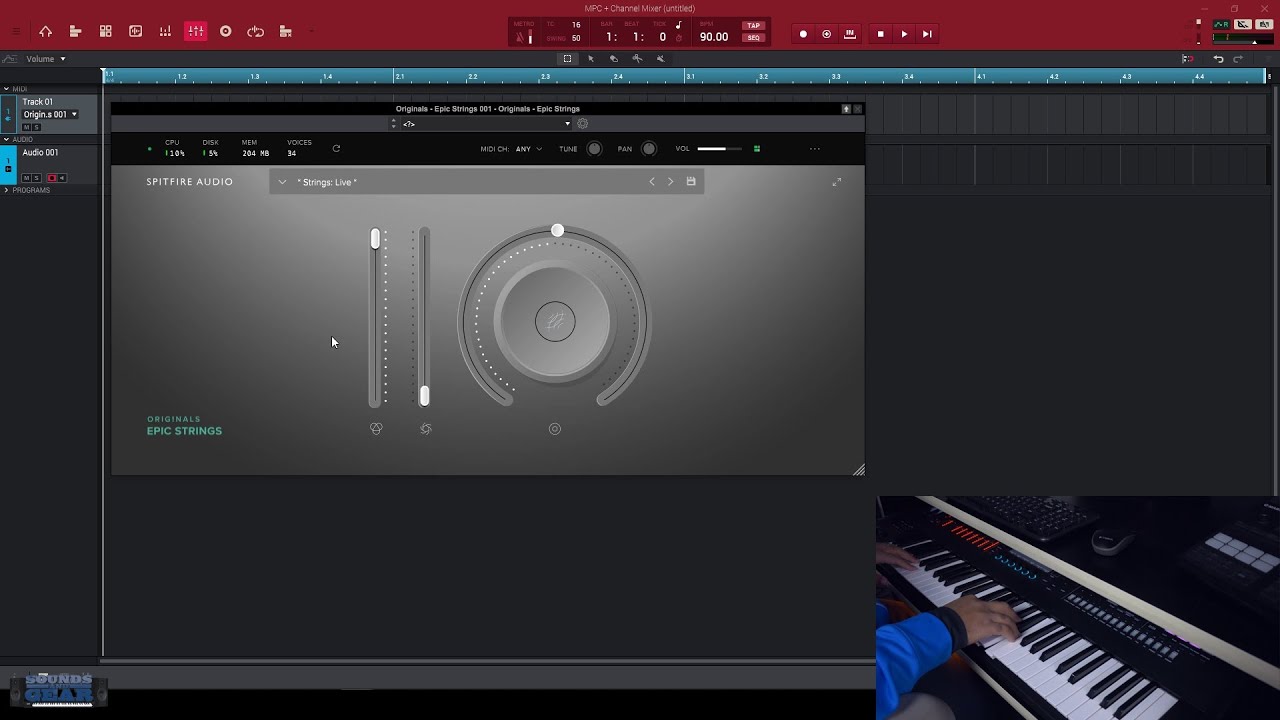
Task: Enable Overdub recording
Action: (x=826, y=34)
